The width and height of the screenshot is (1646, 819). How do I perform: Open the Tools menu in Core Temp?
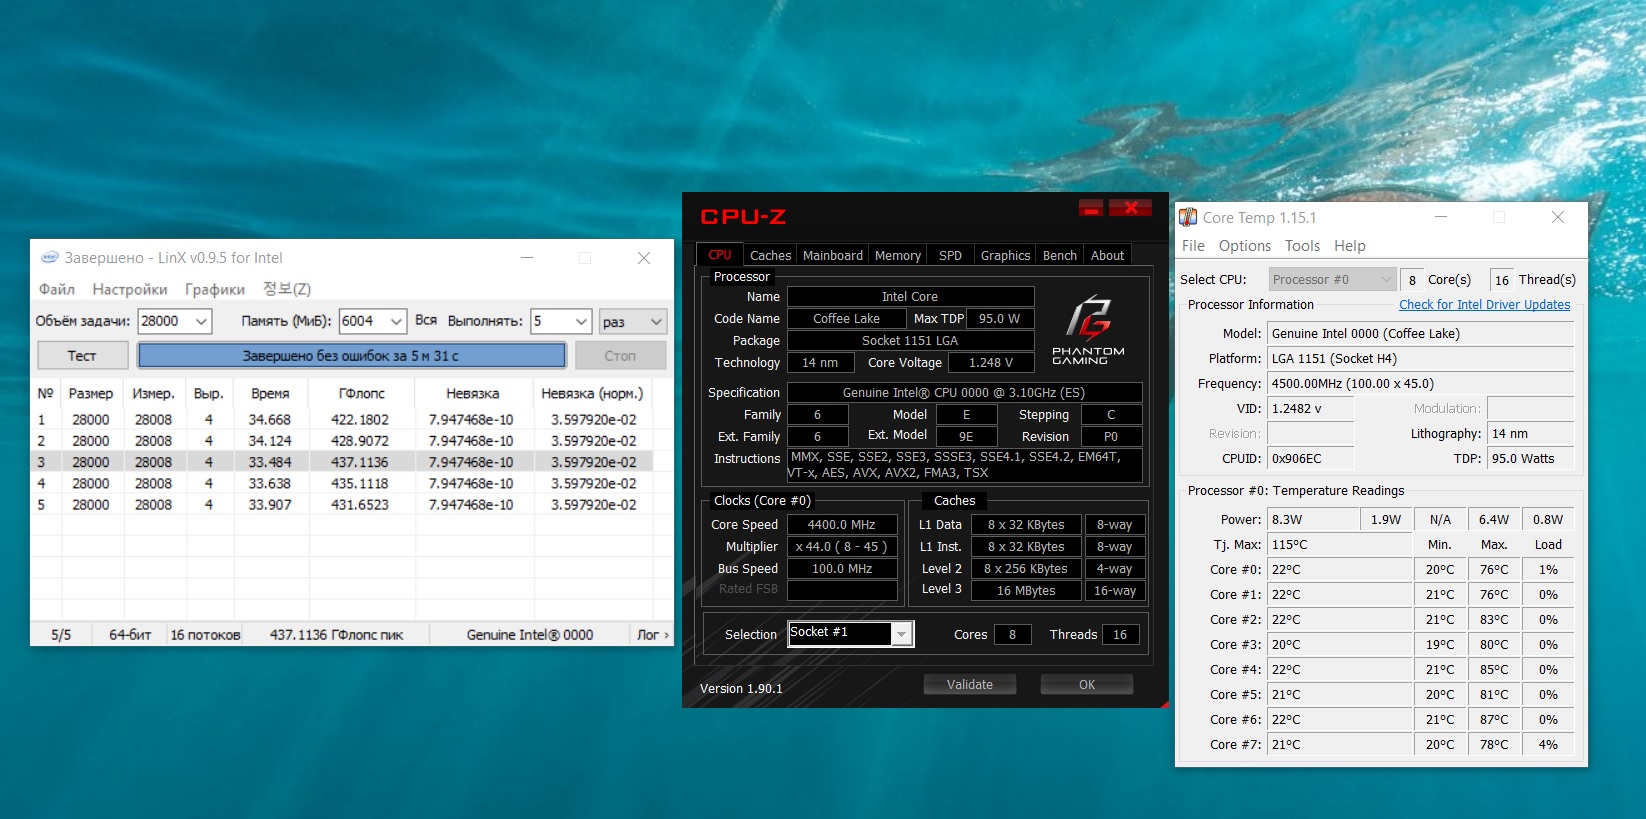1302,246
